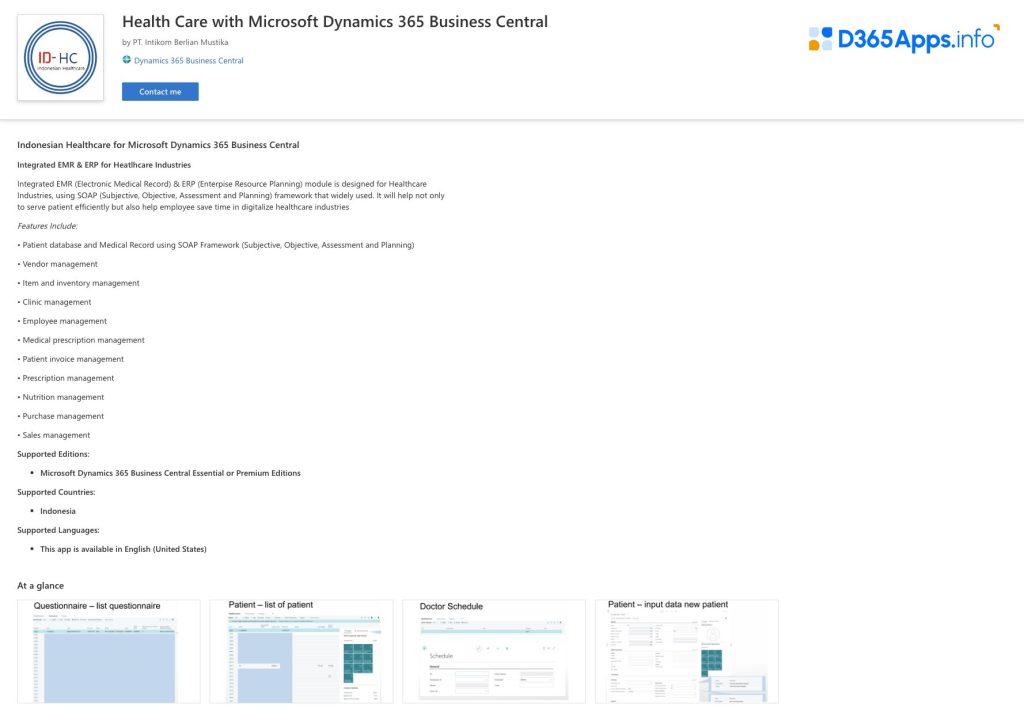Click the Employee management bullet
The image size is (1024, 712).
62,321
